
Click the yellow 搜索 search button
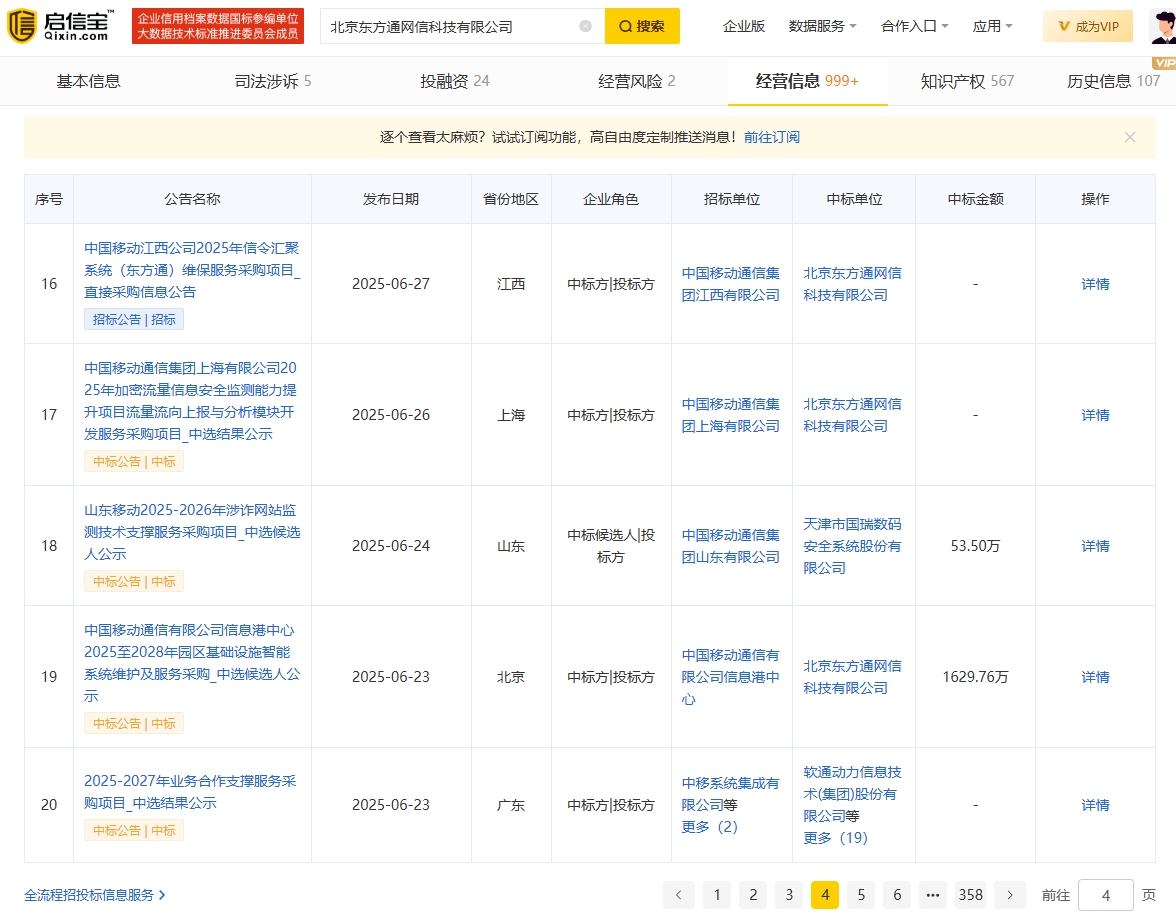(642, 26)
